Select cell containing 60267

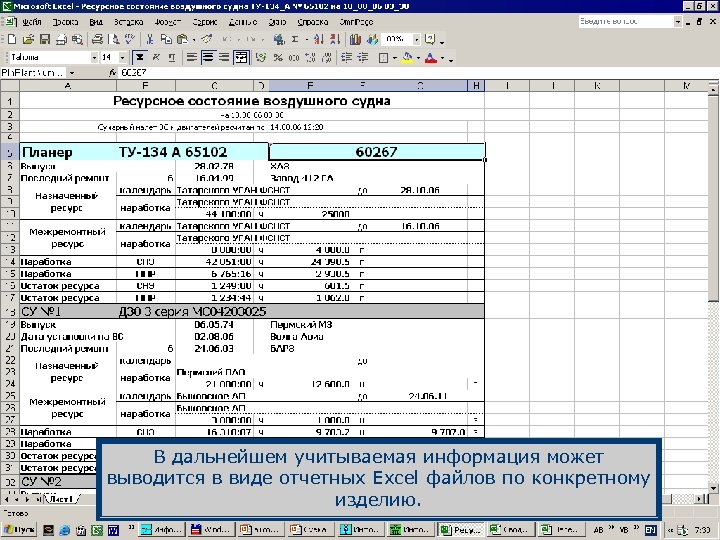[377, 152]
